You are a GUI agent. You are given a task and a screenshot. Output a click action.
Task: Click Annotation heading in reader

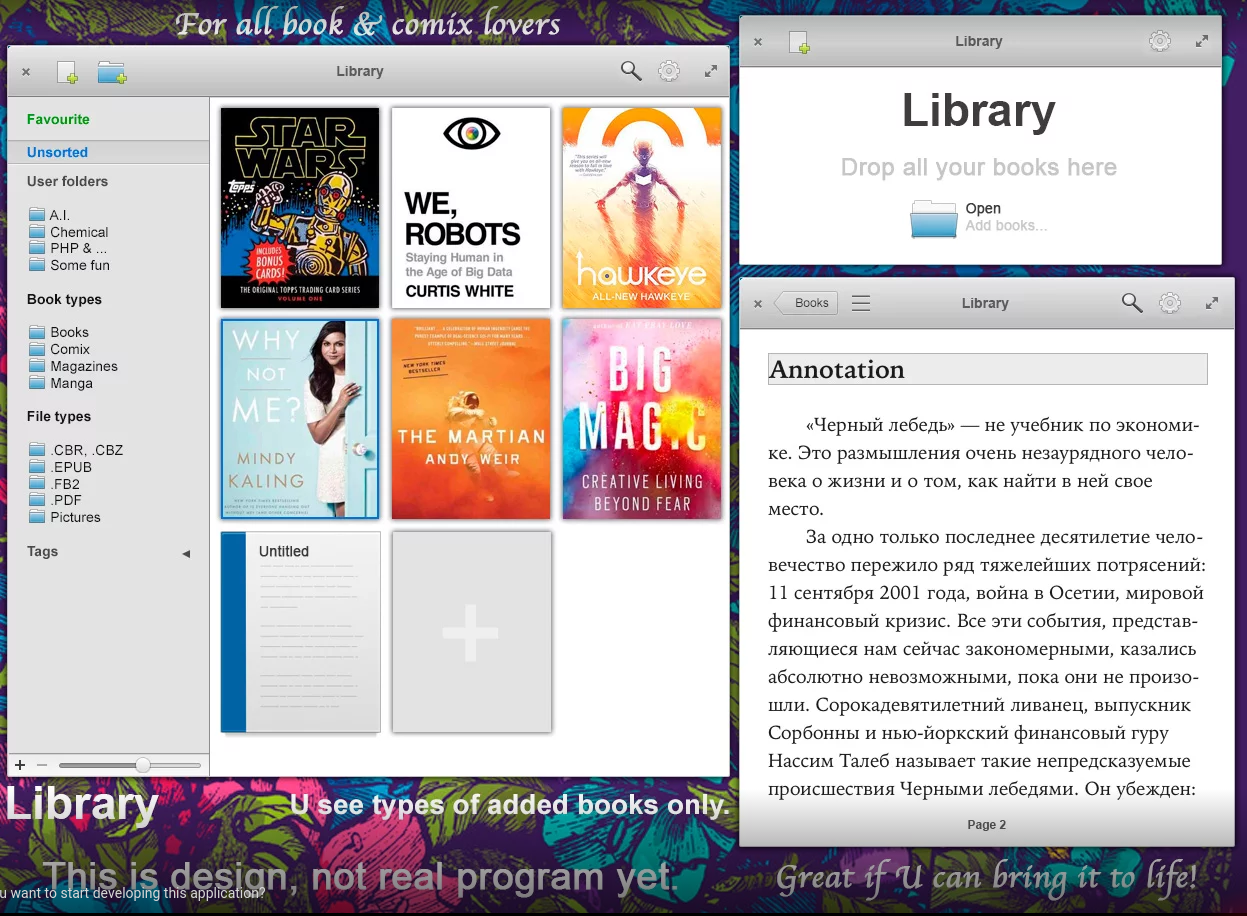pyautogui.click(x=837, y=369)
